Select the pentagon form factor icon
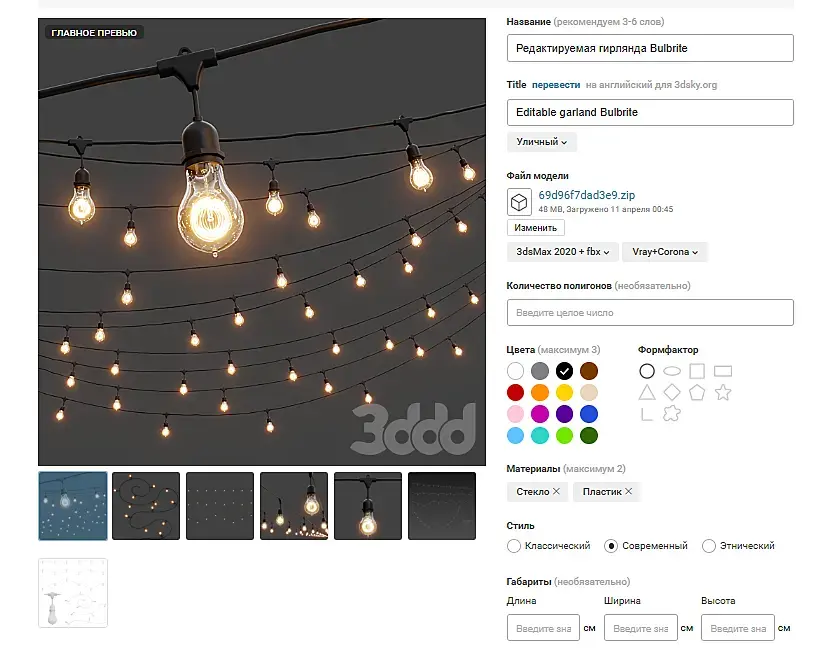Viewport: 816px width, 653px height. click(x=697, y=393)
